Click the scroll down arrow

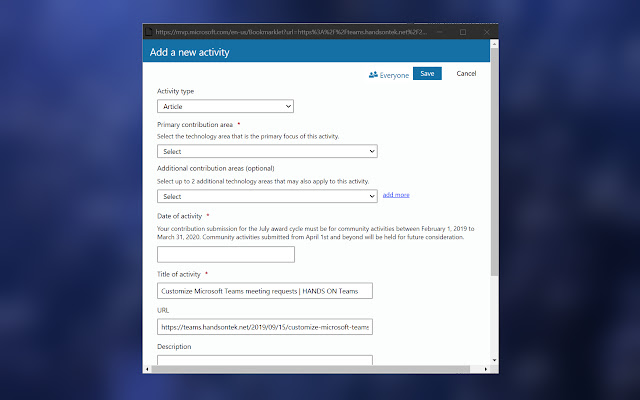[494, 360]
